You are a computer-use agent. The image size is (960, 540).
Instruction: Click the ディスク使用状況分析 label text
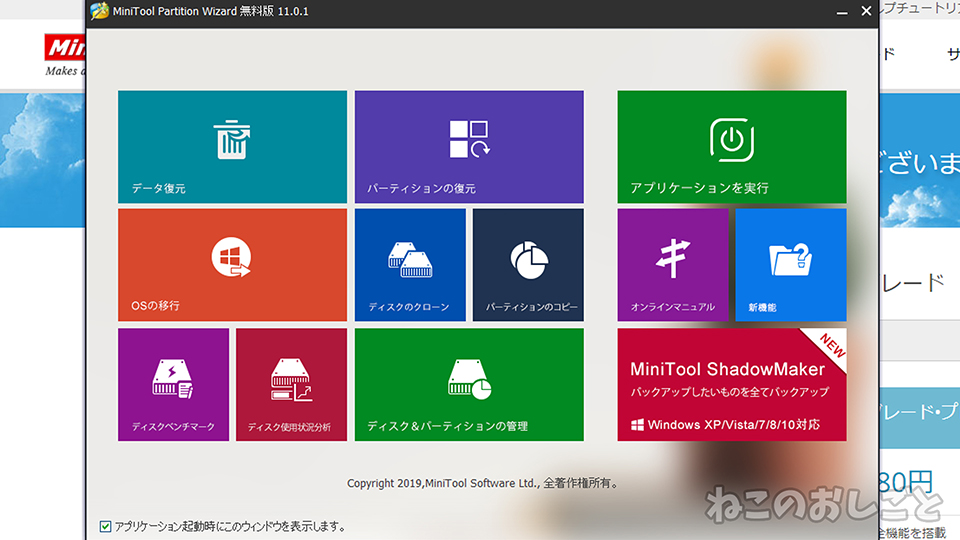click(289, 427)
